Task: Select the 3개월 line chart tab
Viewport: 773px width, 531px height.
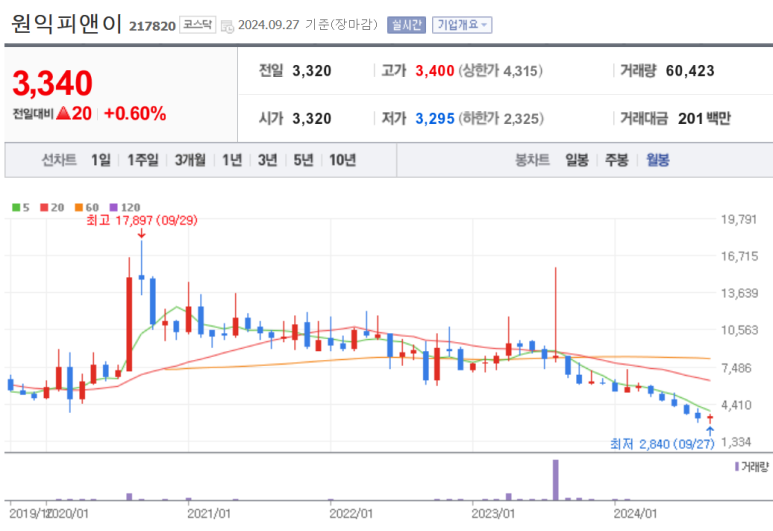Action: click(x=190, y=160)
